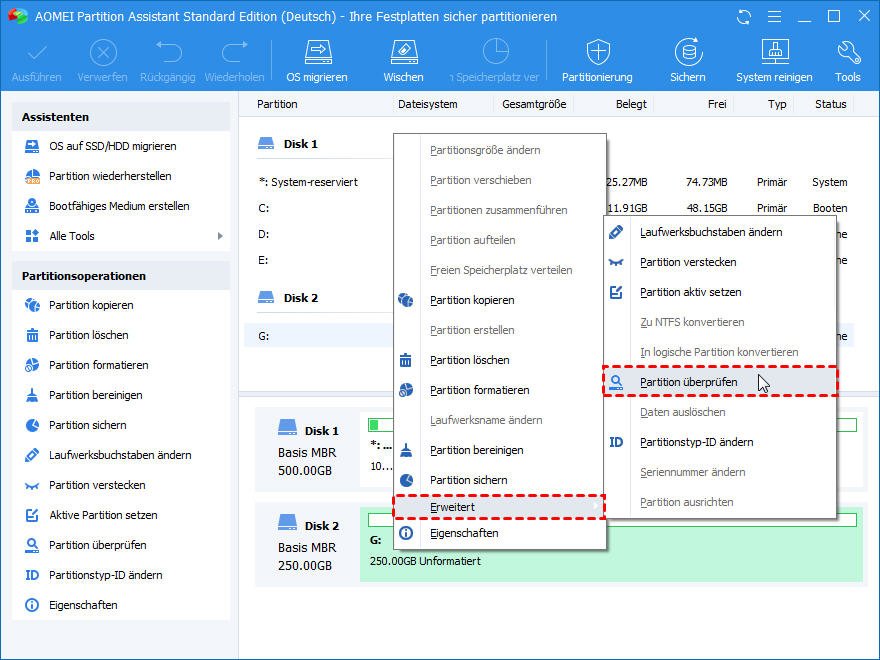
Task: Click the Wischen toolbar icon
Action: [x=404, y=54]
